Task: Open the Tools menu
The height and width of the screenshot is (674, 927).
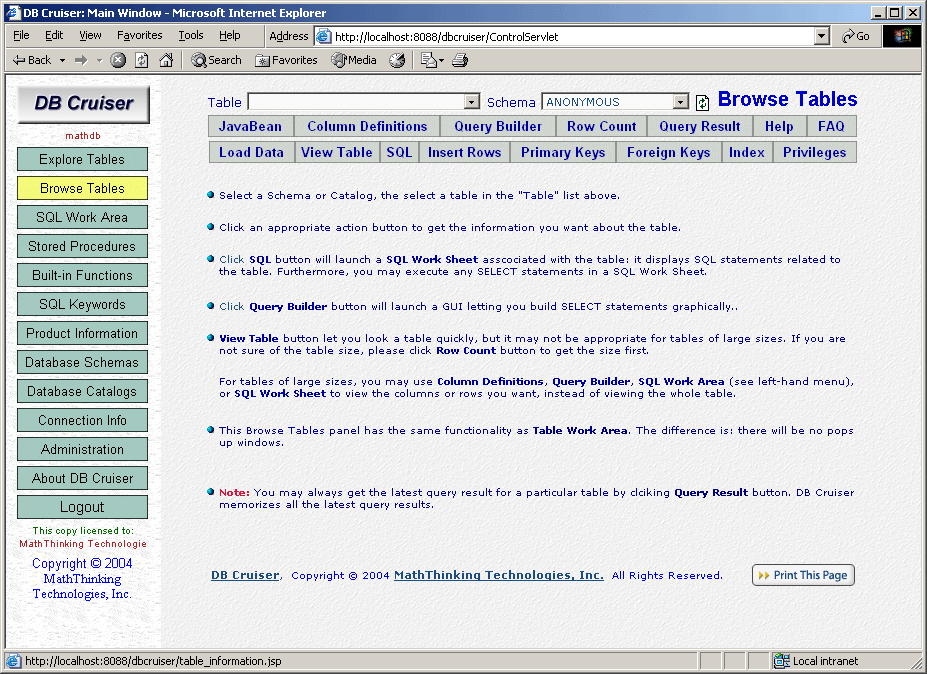Action: tap(191, 35)
